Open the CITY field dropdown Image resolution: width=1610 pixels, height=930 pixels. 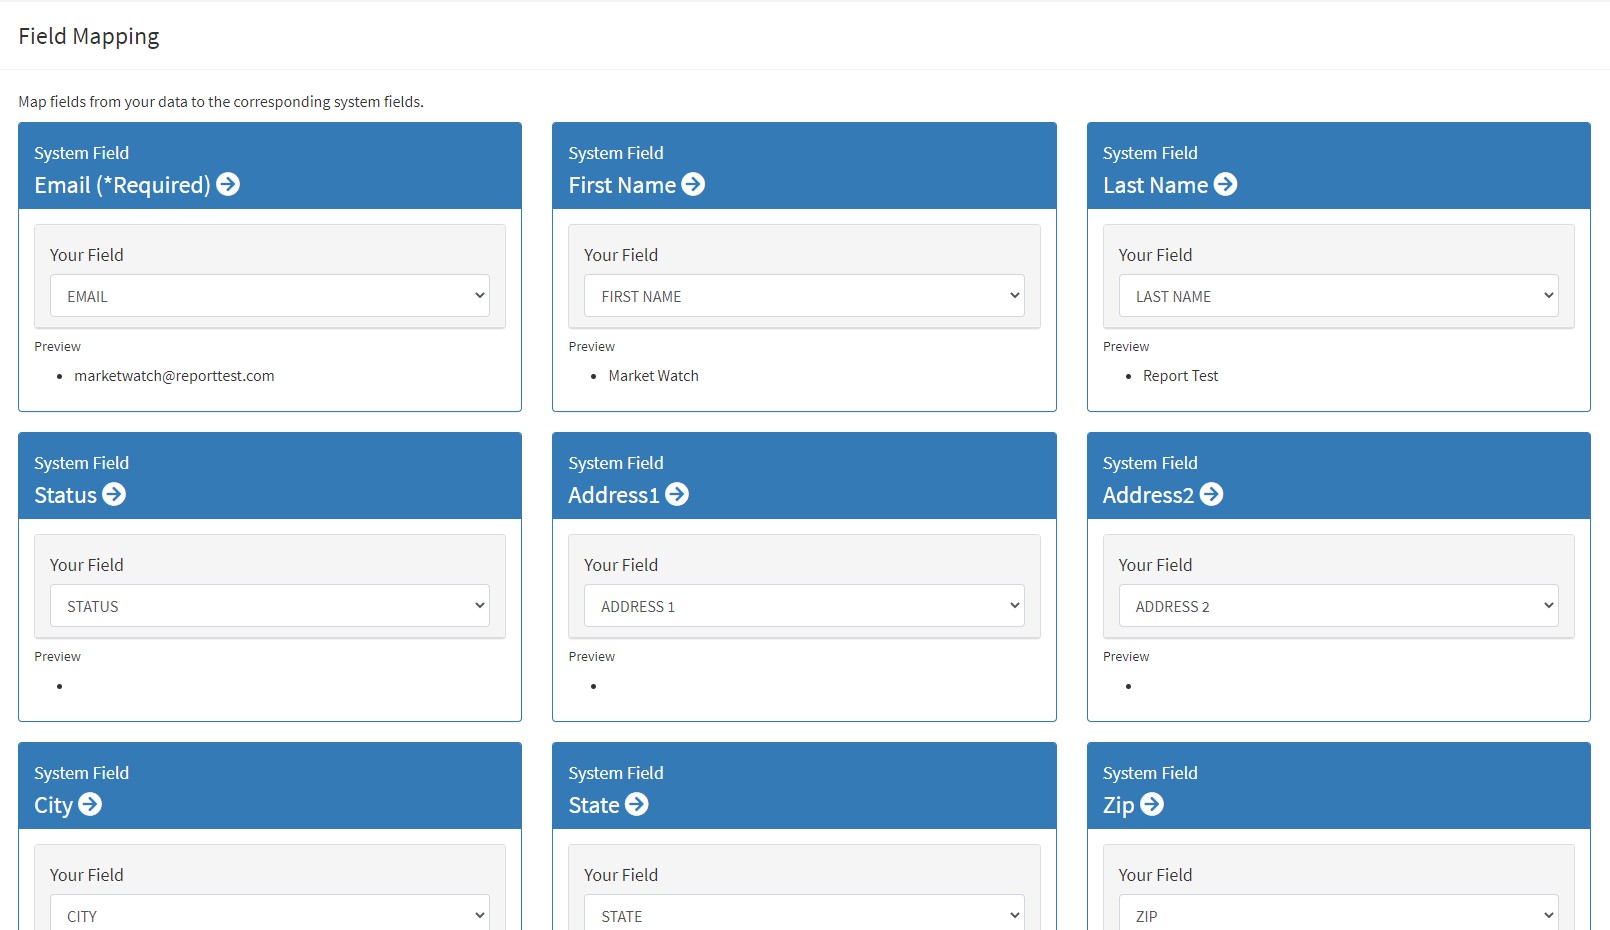(x=270, y=915)
